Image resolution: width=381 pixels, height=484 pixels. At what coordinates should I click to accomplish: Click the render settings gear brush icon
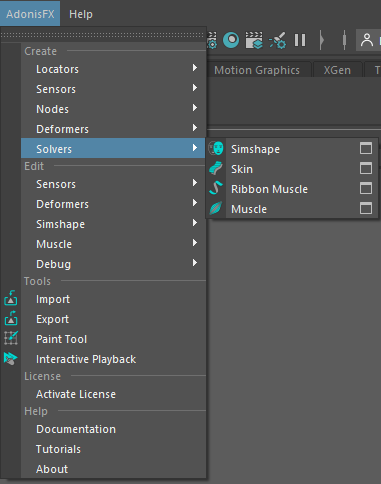[x=277, y=40]
